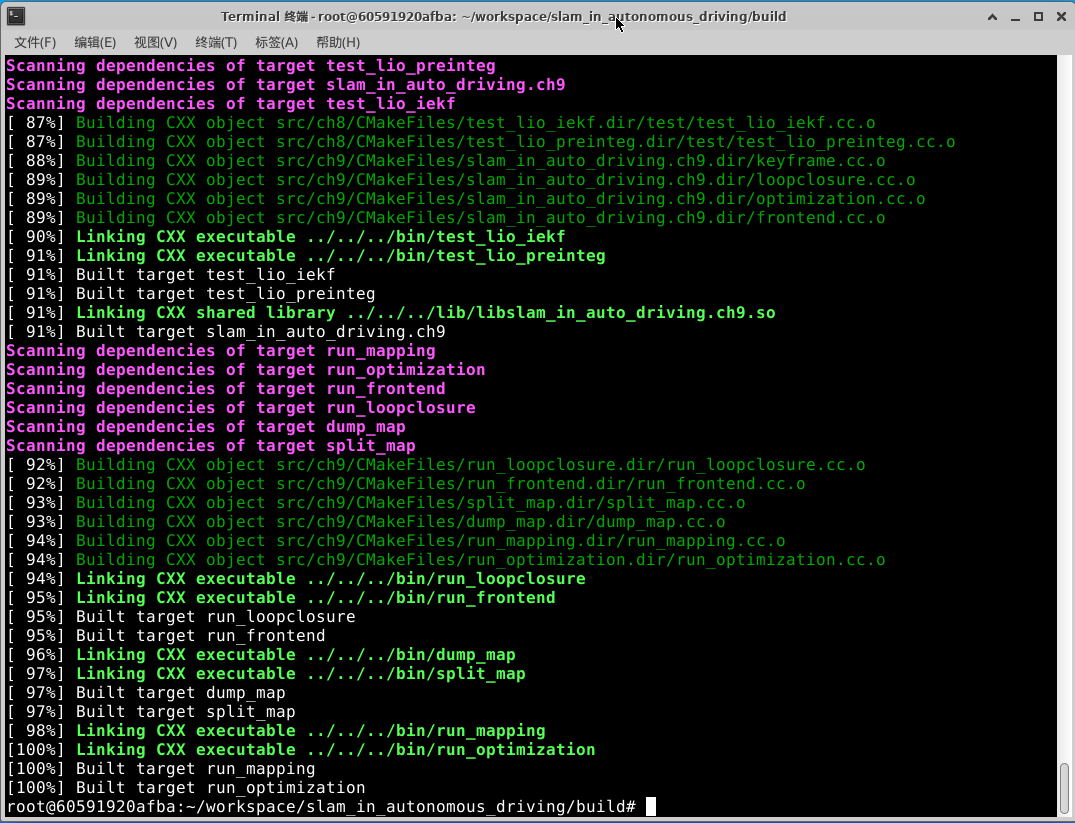Click the vertical scrollbar thumb
The height and width of the screenshot is (823, 1075).
pos(1064,788)
